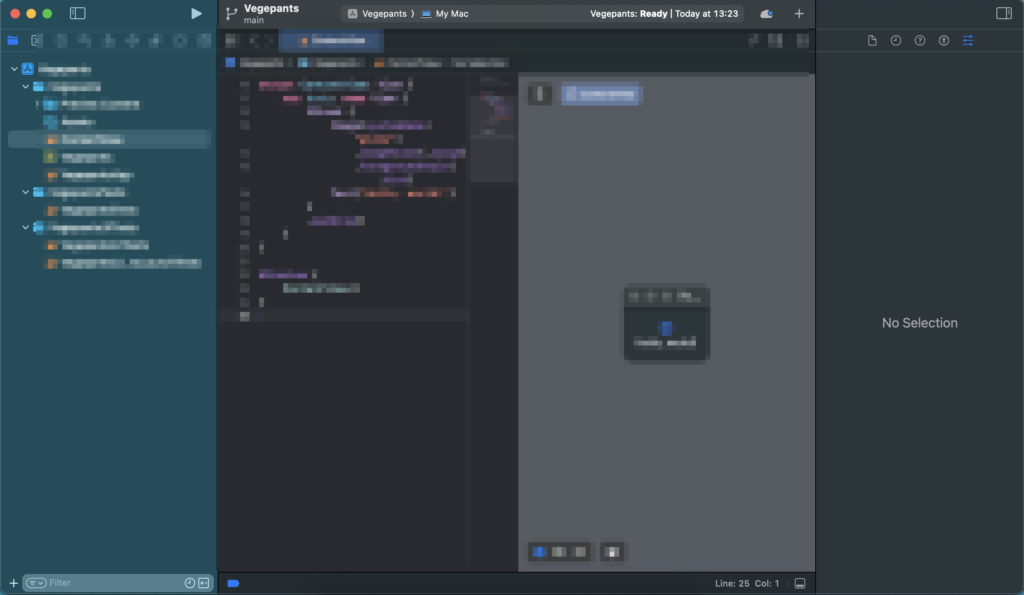Image resolution: width=1024 pixels, height=595 pixels.
Task: Show the Quick Help inspector
Action: pyautogui.click(x=920, y=41)
